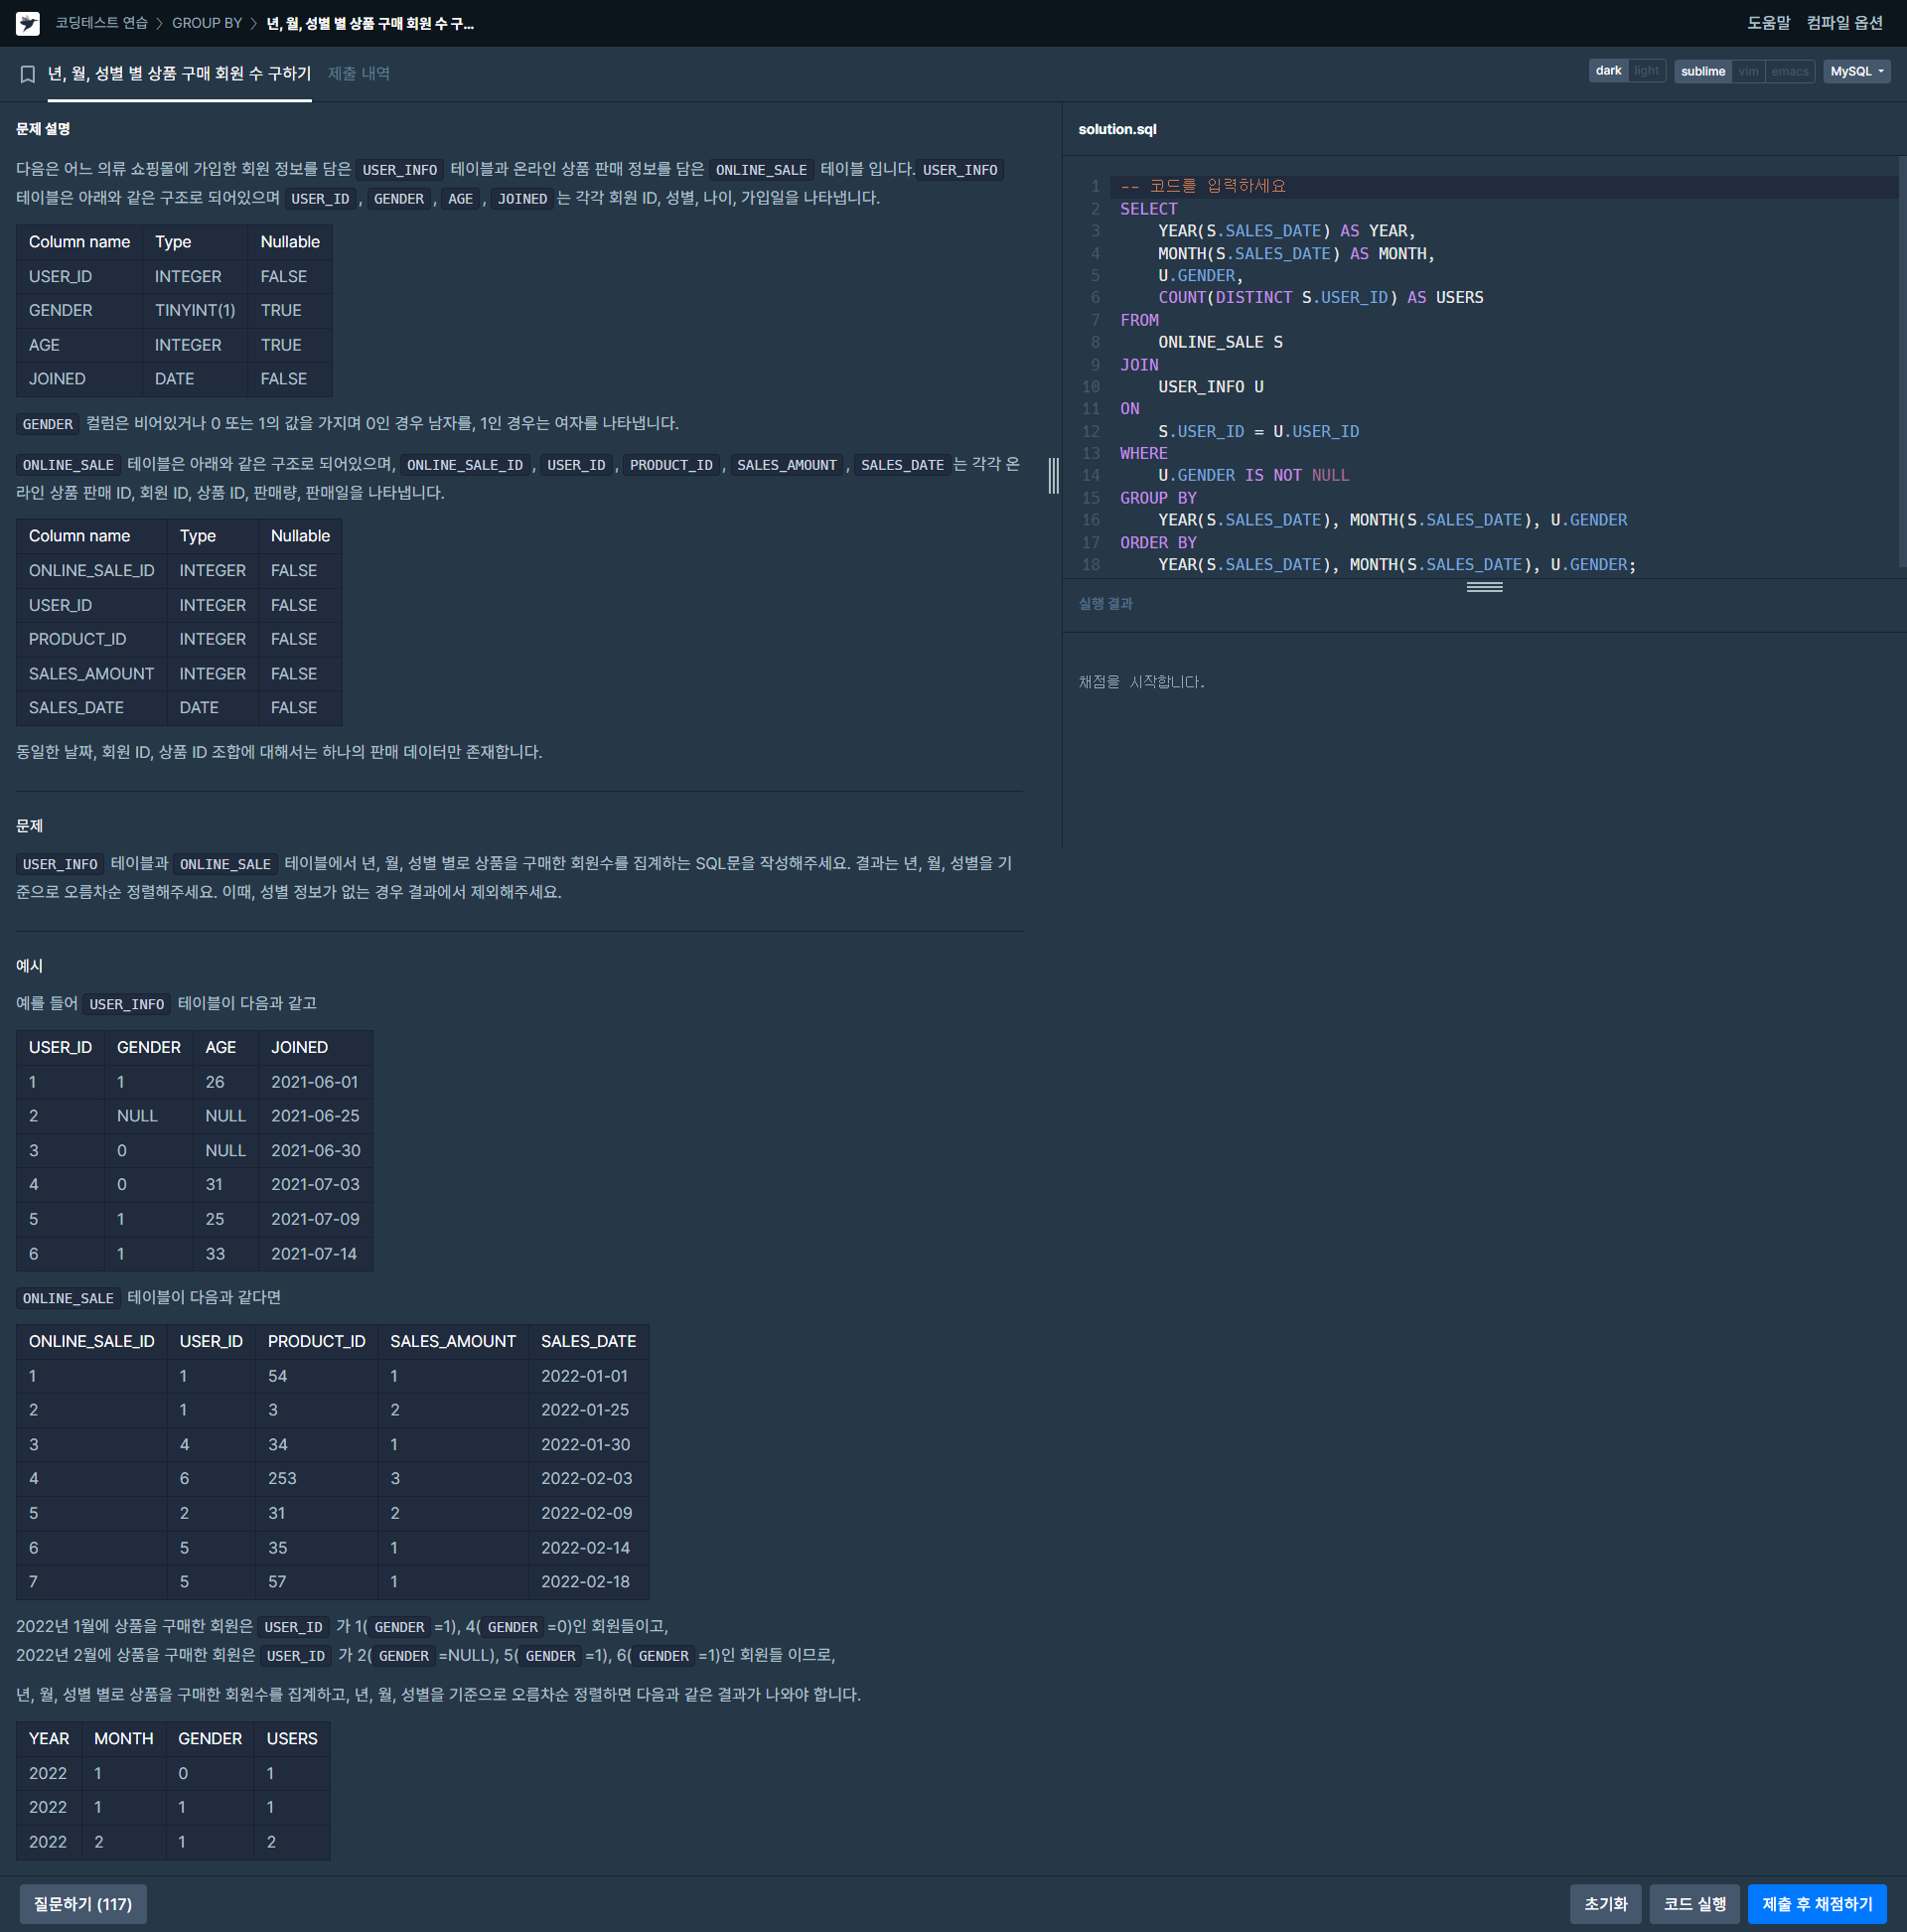
Task: Open the MySQL language dropdown
Action: [x=1856, y=71]
